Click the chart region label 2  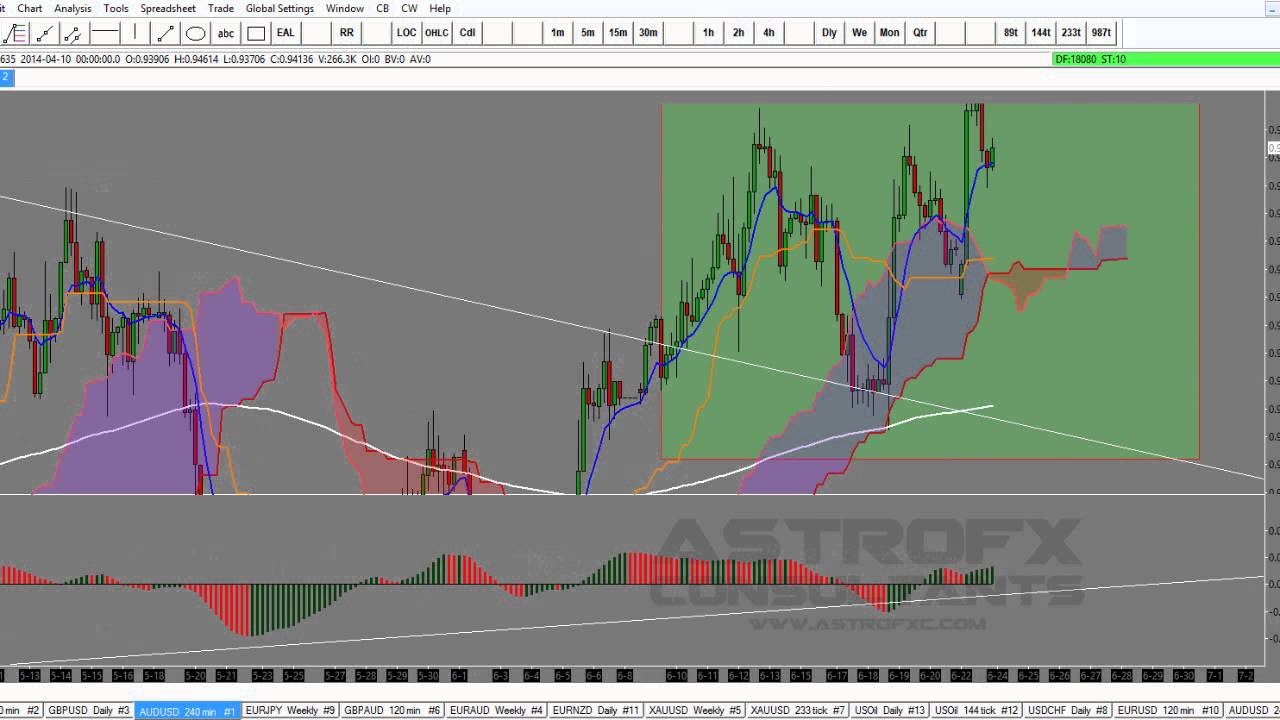coord(6,78)
